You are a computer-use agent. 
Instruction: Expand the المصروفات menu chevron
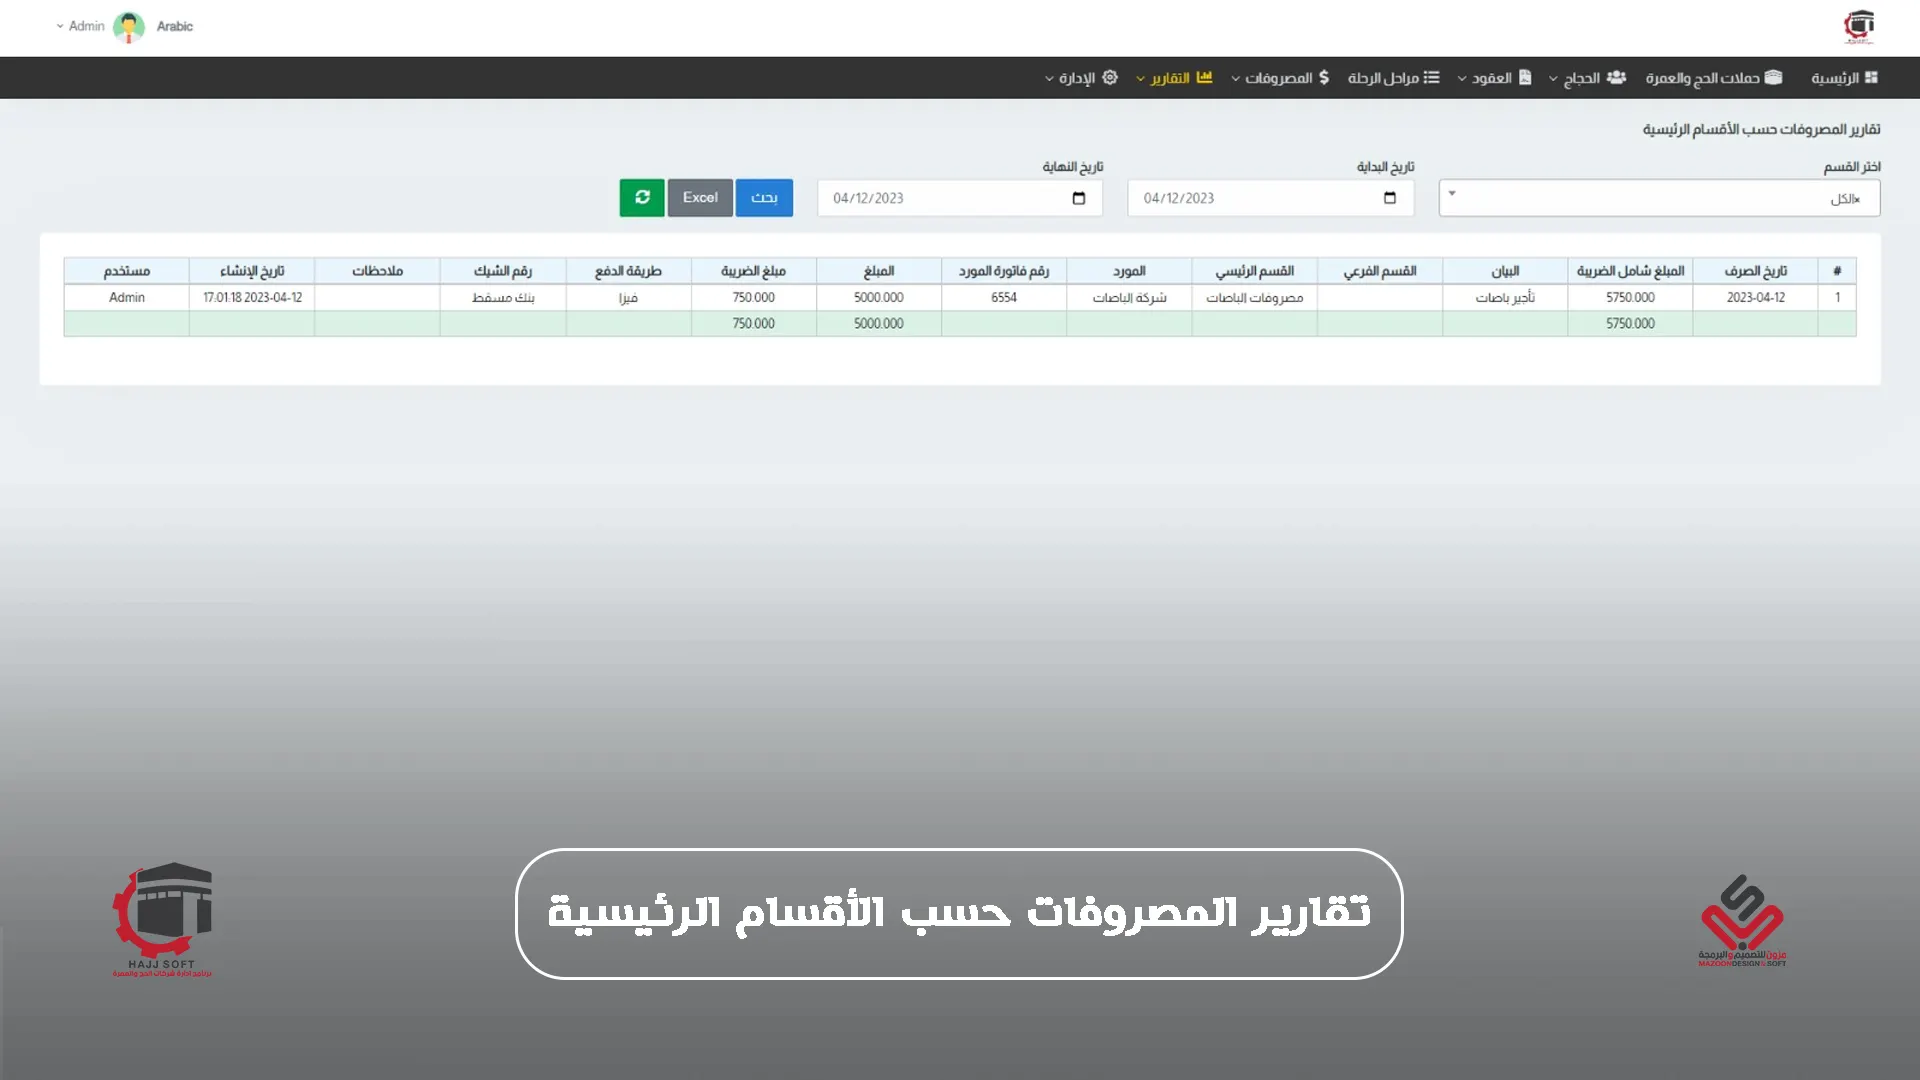[x=1236, y=79]
